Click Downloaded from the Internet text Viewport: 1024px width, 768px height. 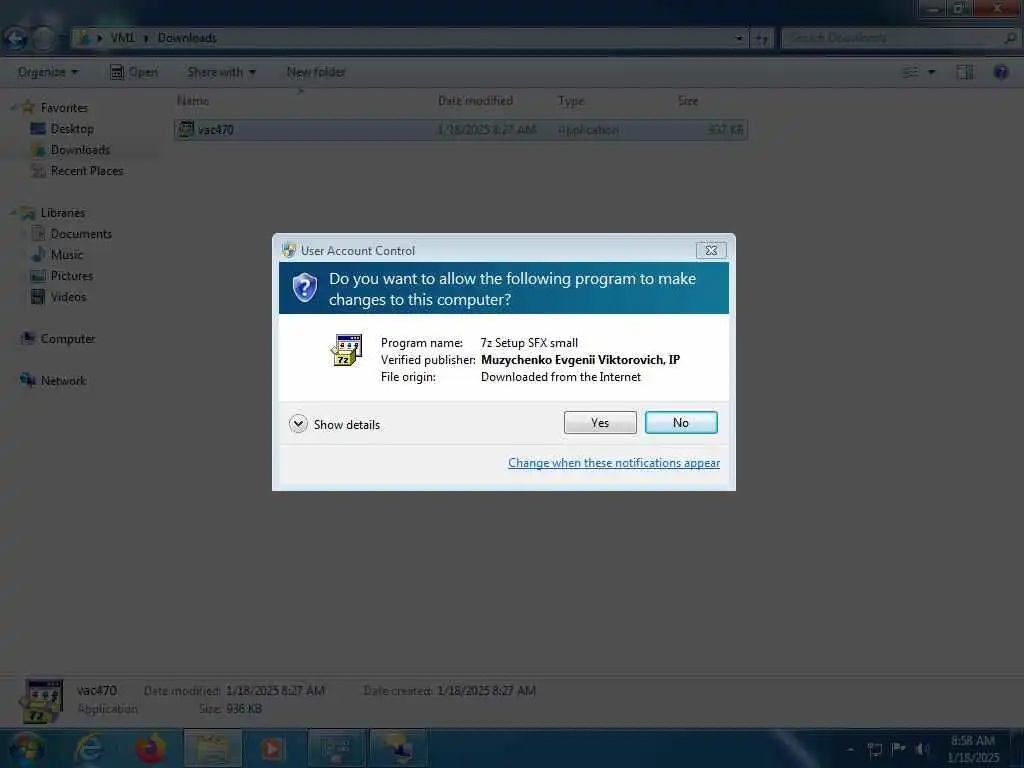[x=560, y=377]
